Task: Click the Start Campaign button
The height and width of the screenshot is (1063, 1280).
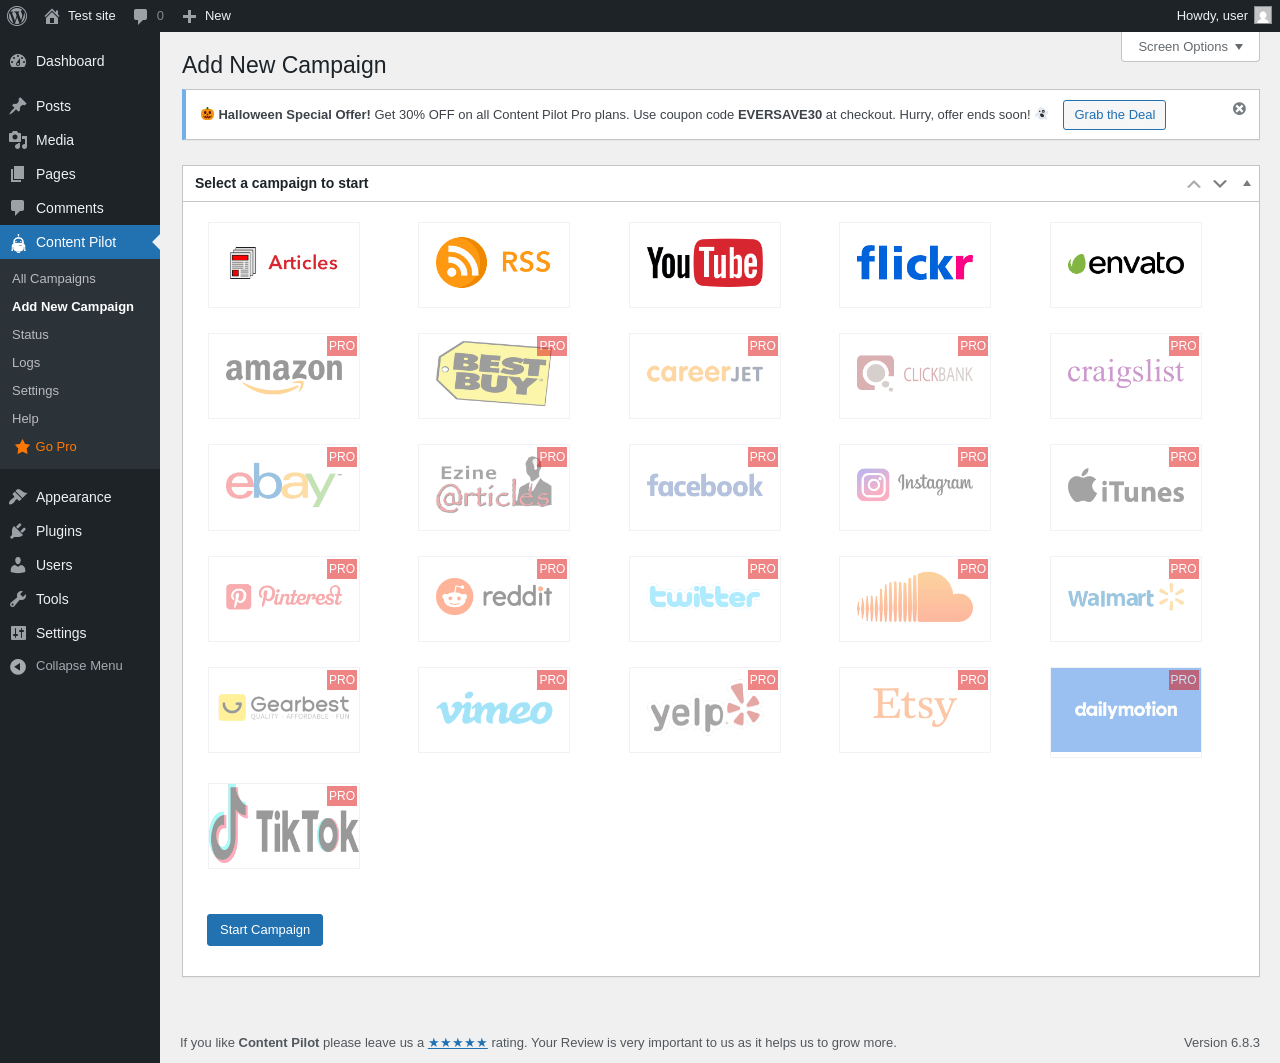Action: (x=265, y=930)
